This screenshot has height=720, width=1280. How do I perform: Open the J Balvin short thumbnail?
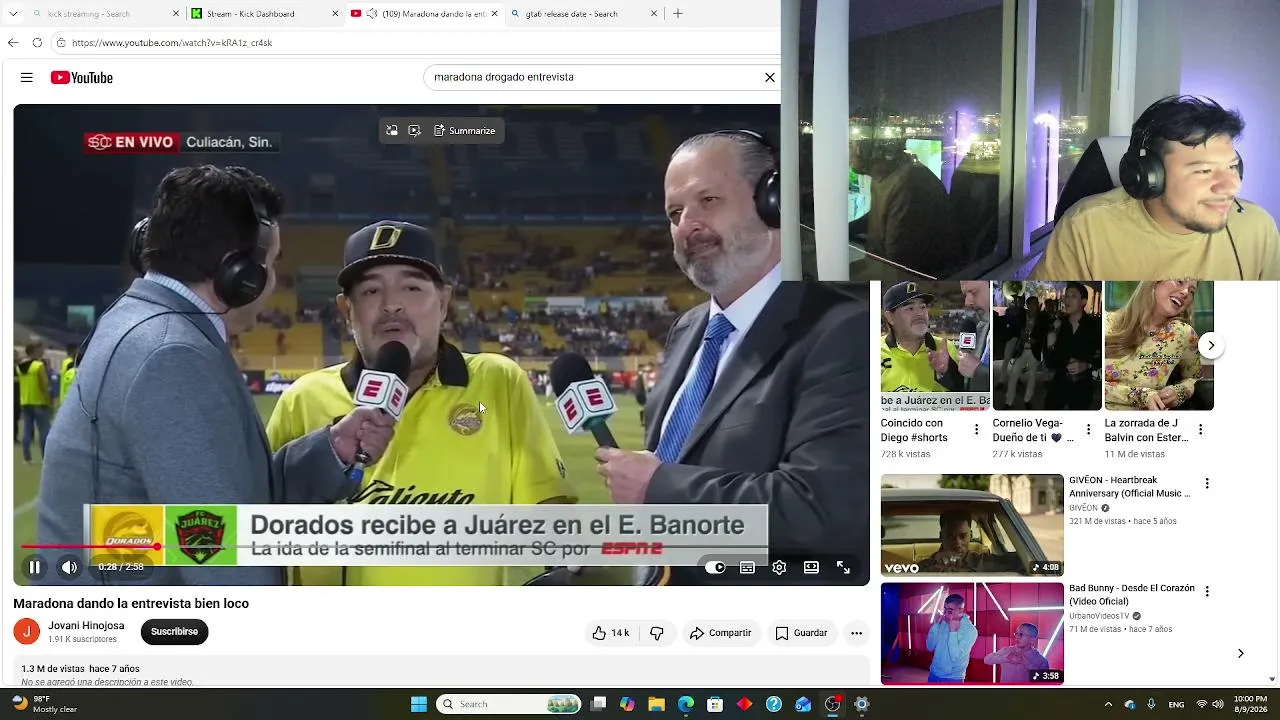(x=1159, y=346)
